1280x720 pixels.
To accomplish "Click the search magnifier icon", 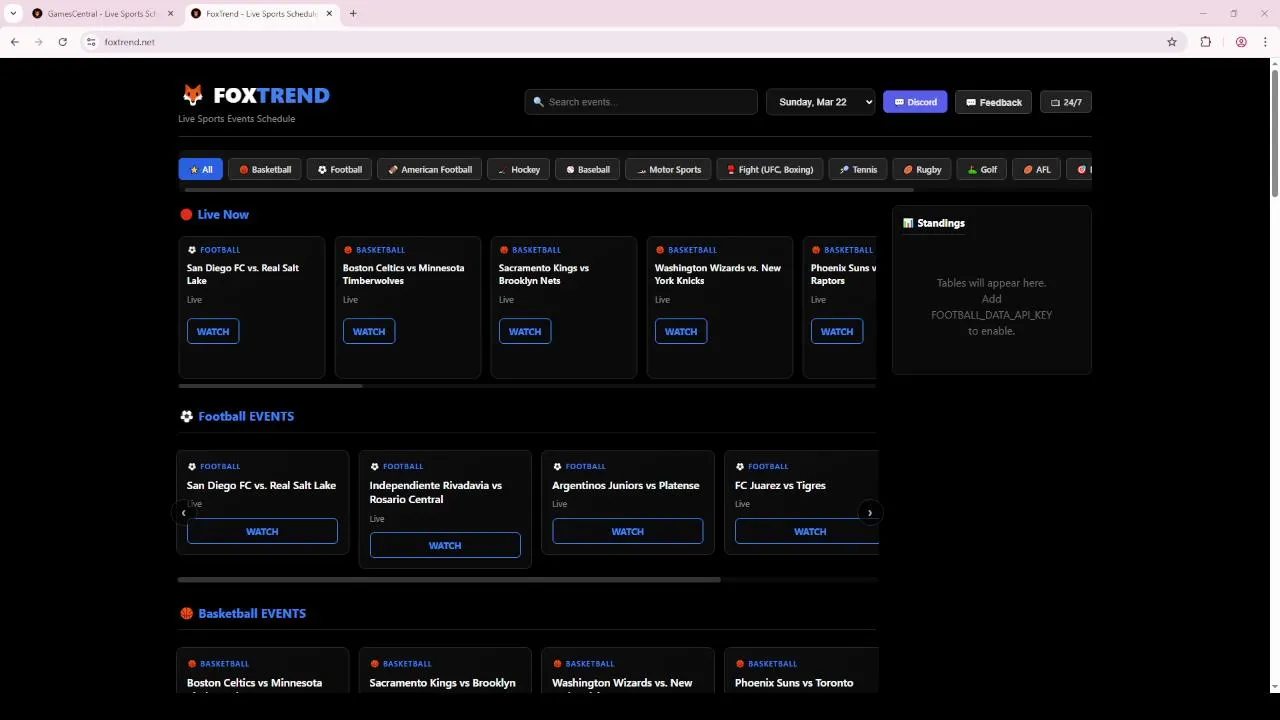I will tap(539, 102).
